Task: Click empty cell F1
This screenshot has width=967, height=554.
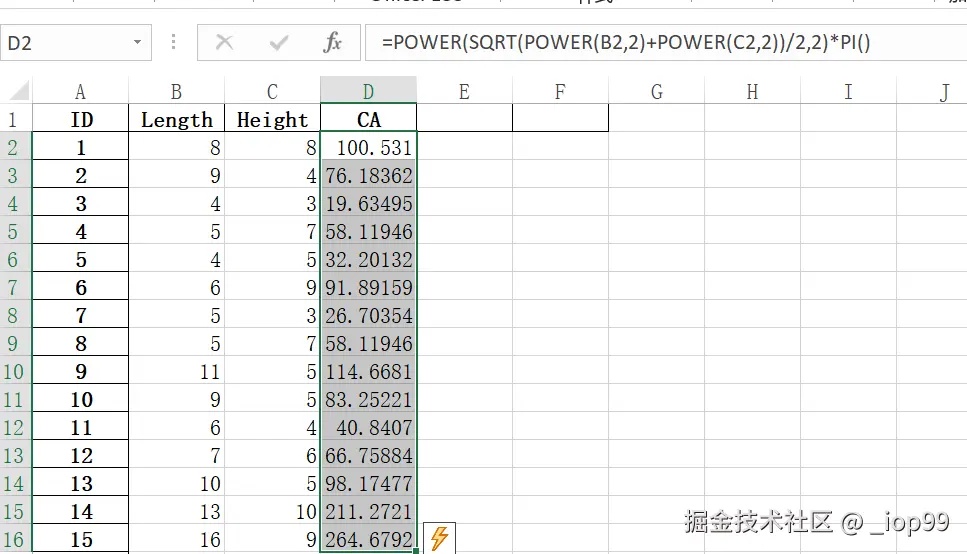Action: 560,118
